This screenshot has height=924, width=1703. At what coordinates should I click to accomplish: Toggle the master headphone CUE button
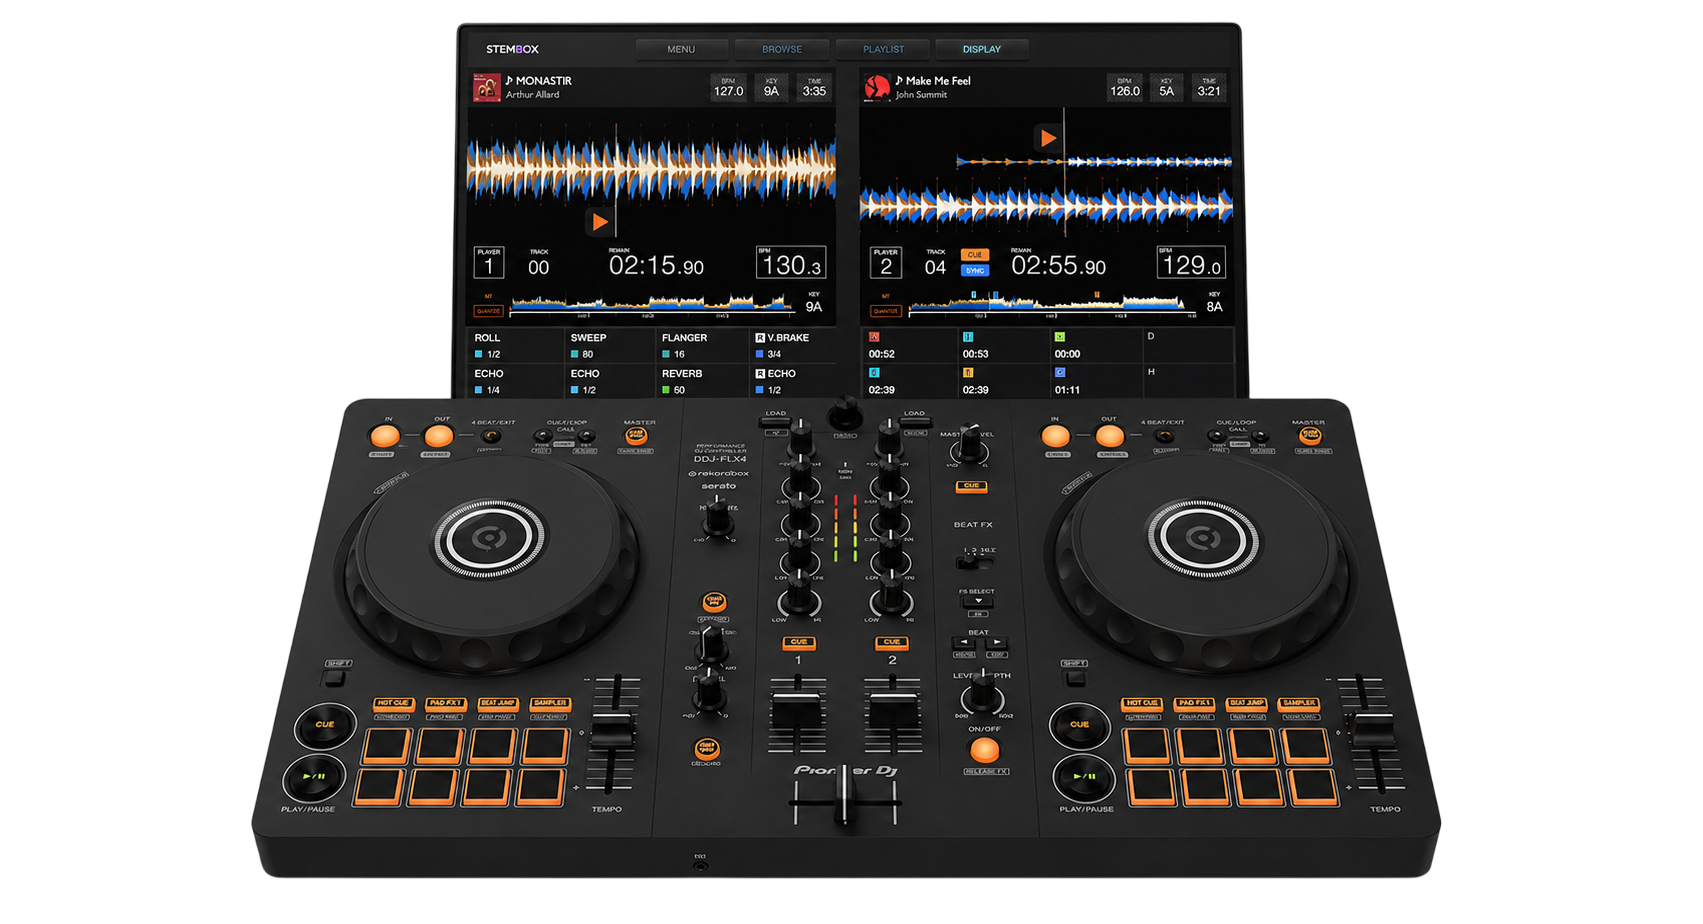[x=970, y=486]
